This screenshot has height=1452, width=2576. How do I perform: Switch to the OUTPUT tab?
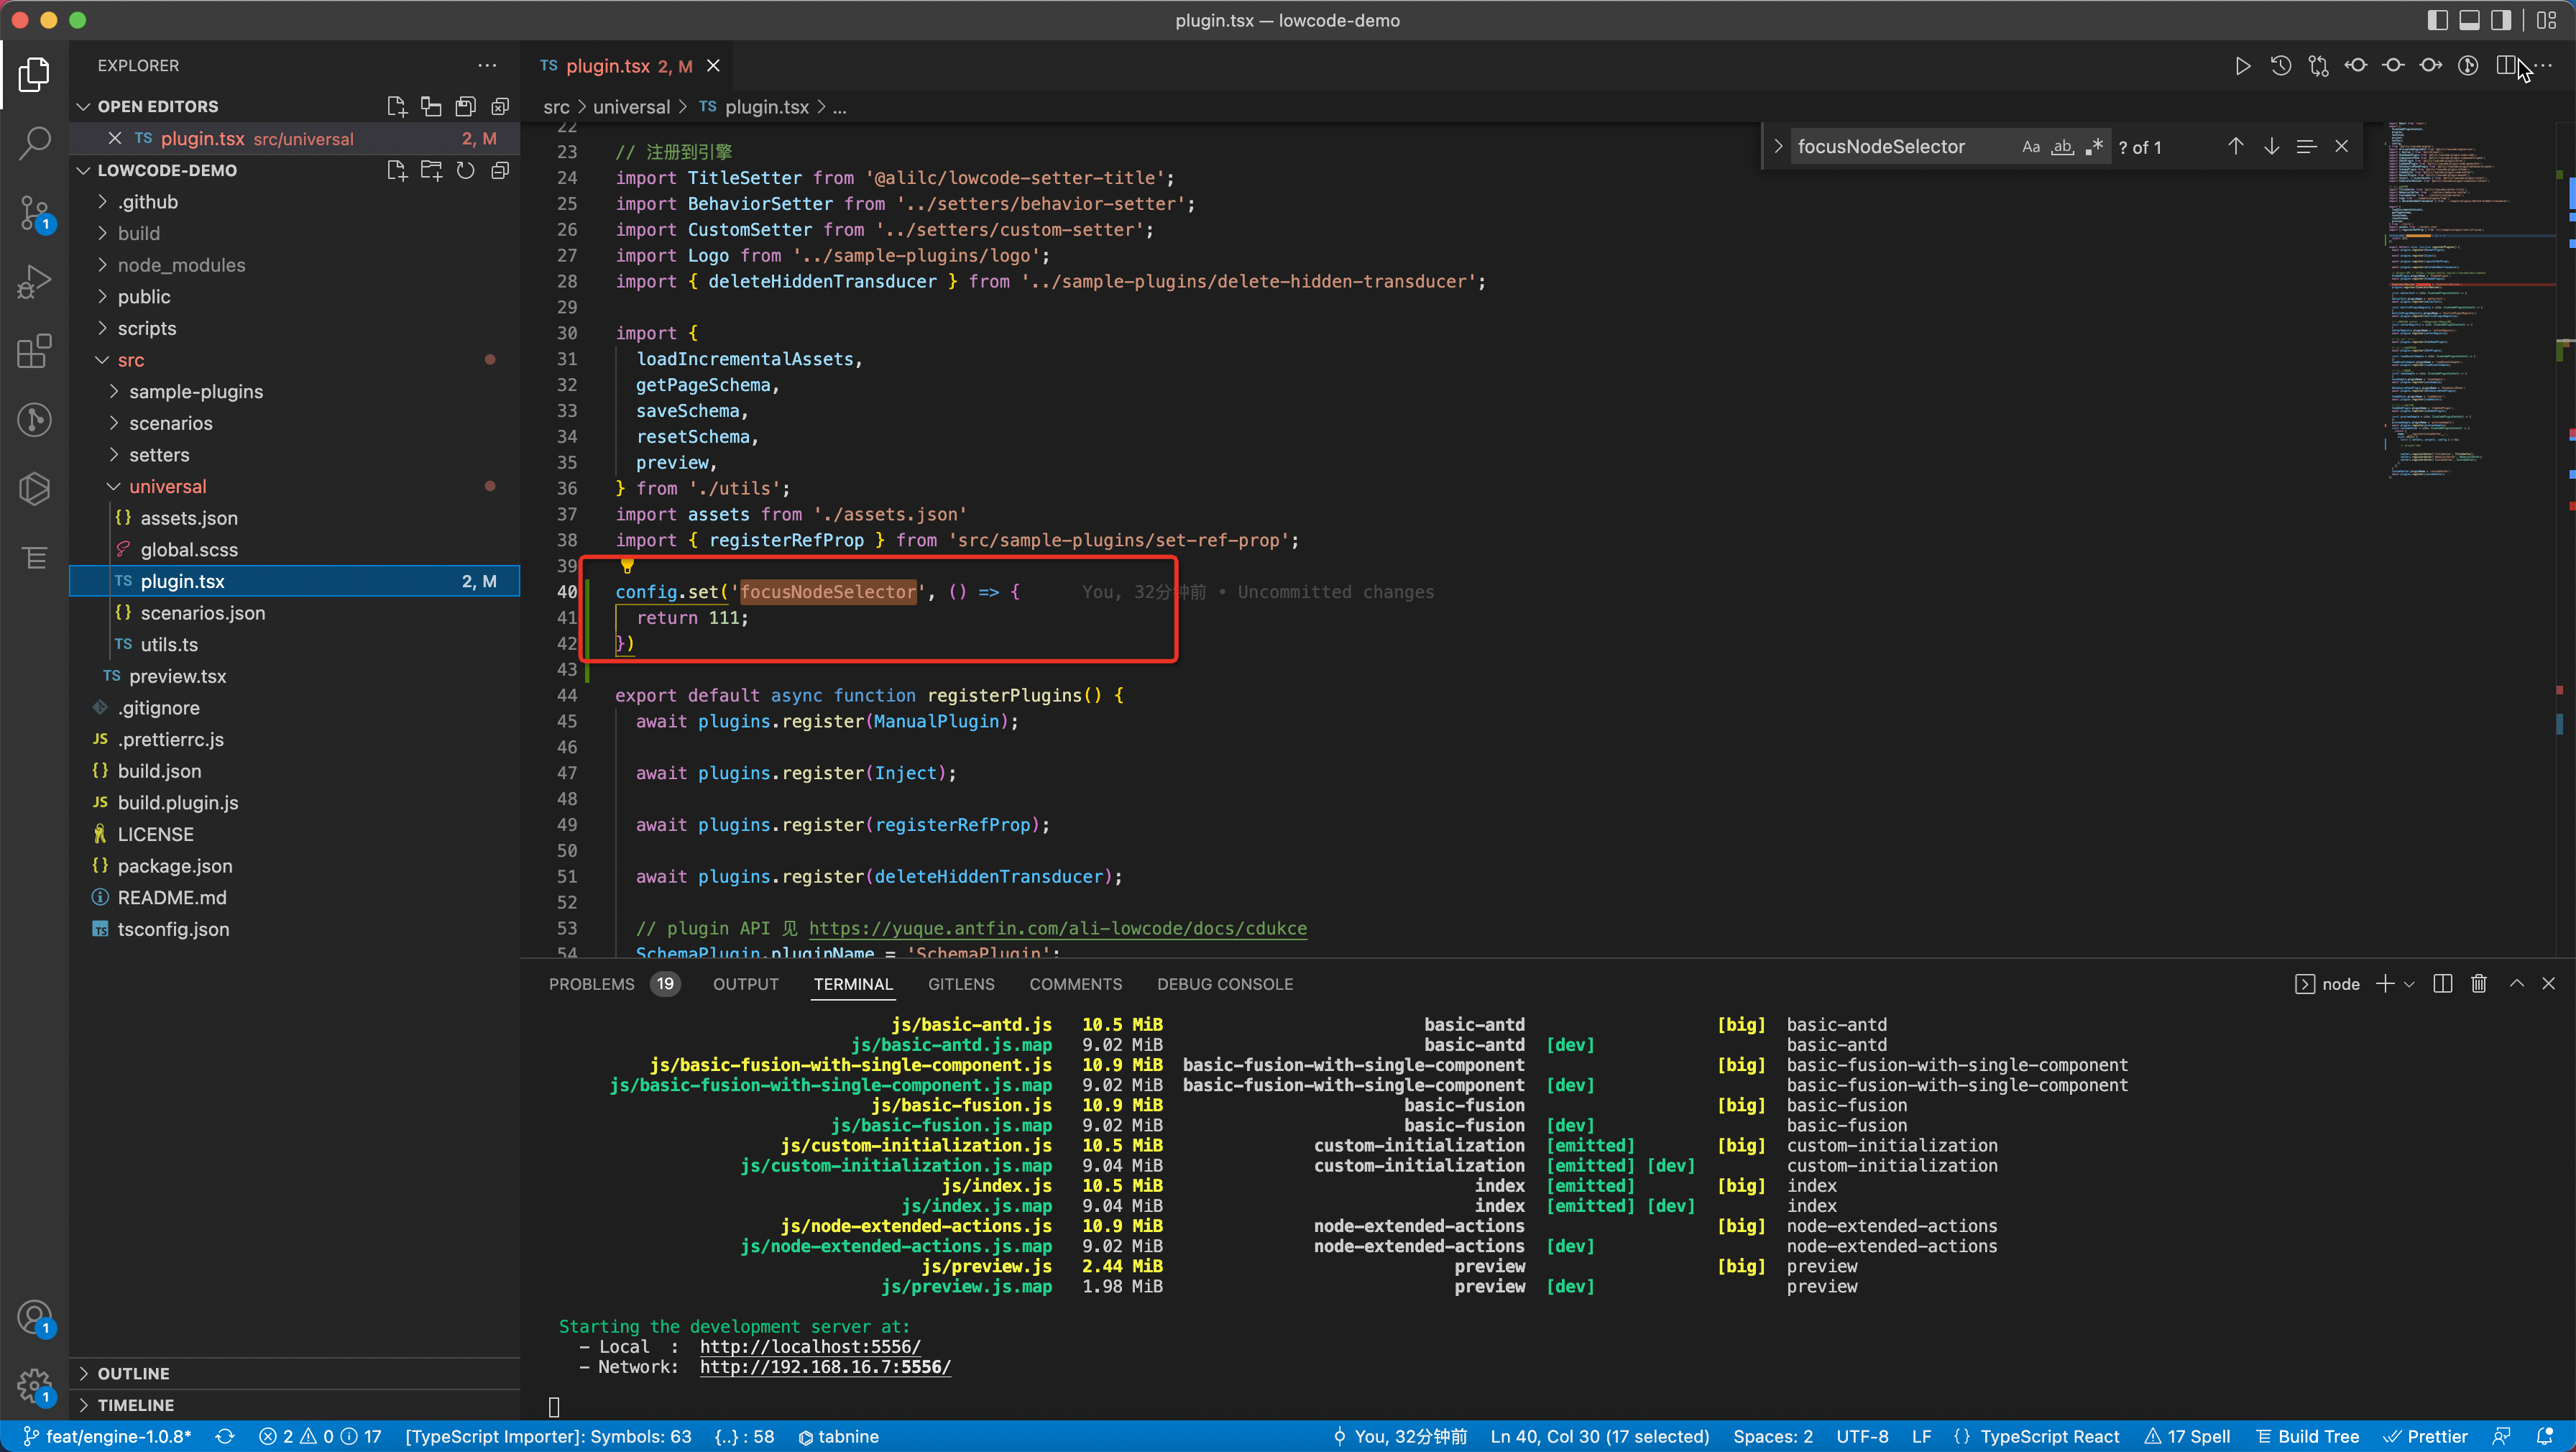point(746,985)
